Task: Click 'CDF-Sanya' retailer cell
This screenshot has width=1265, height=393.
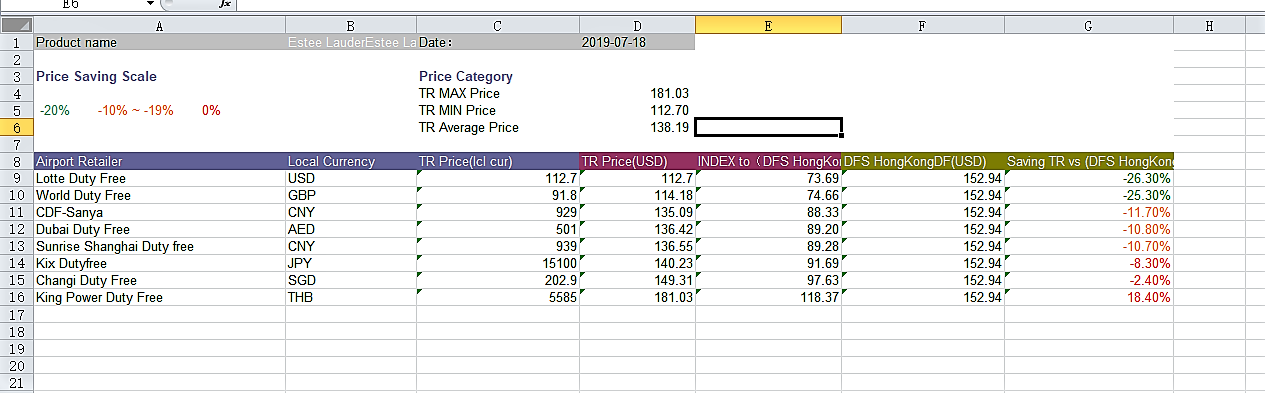Action: tap(159, 212)
